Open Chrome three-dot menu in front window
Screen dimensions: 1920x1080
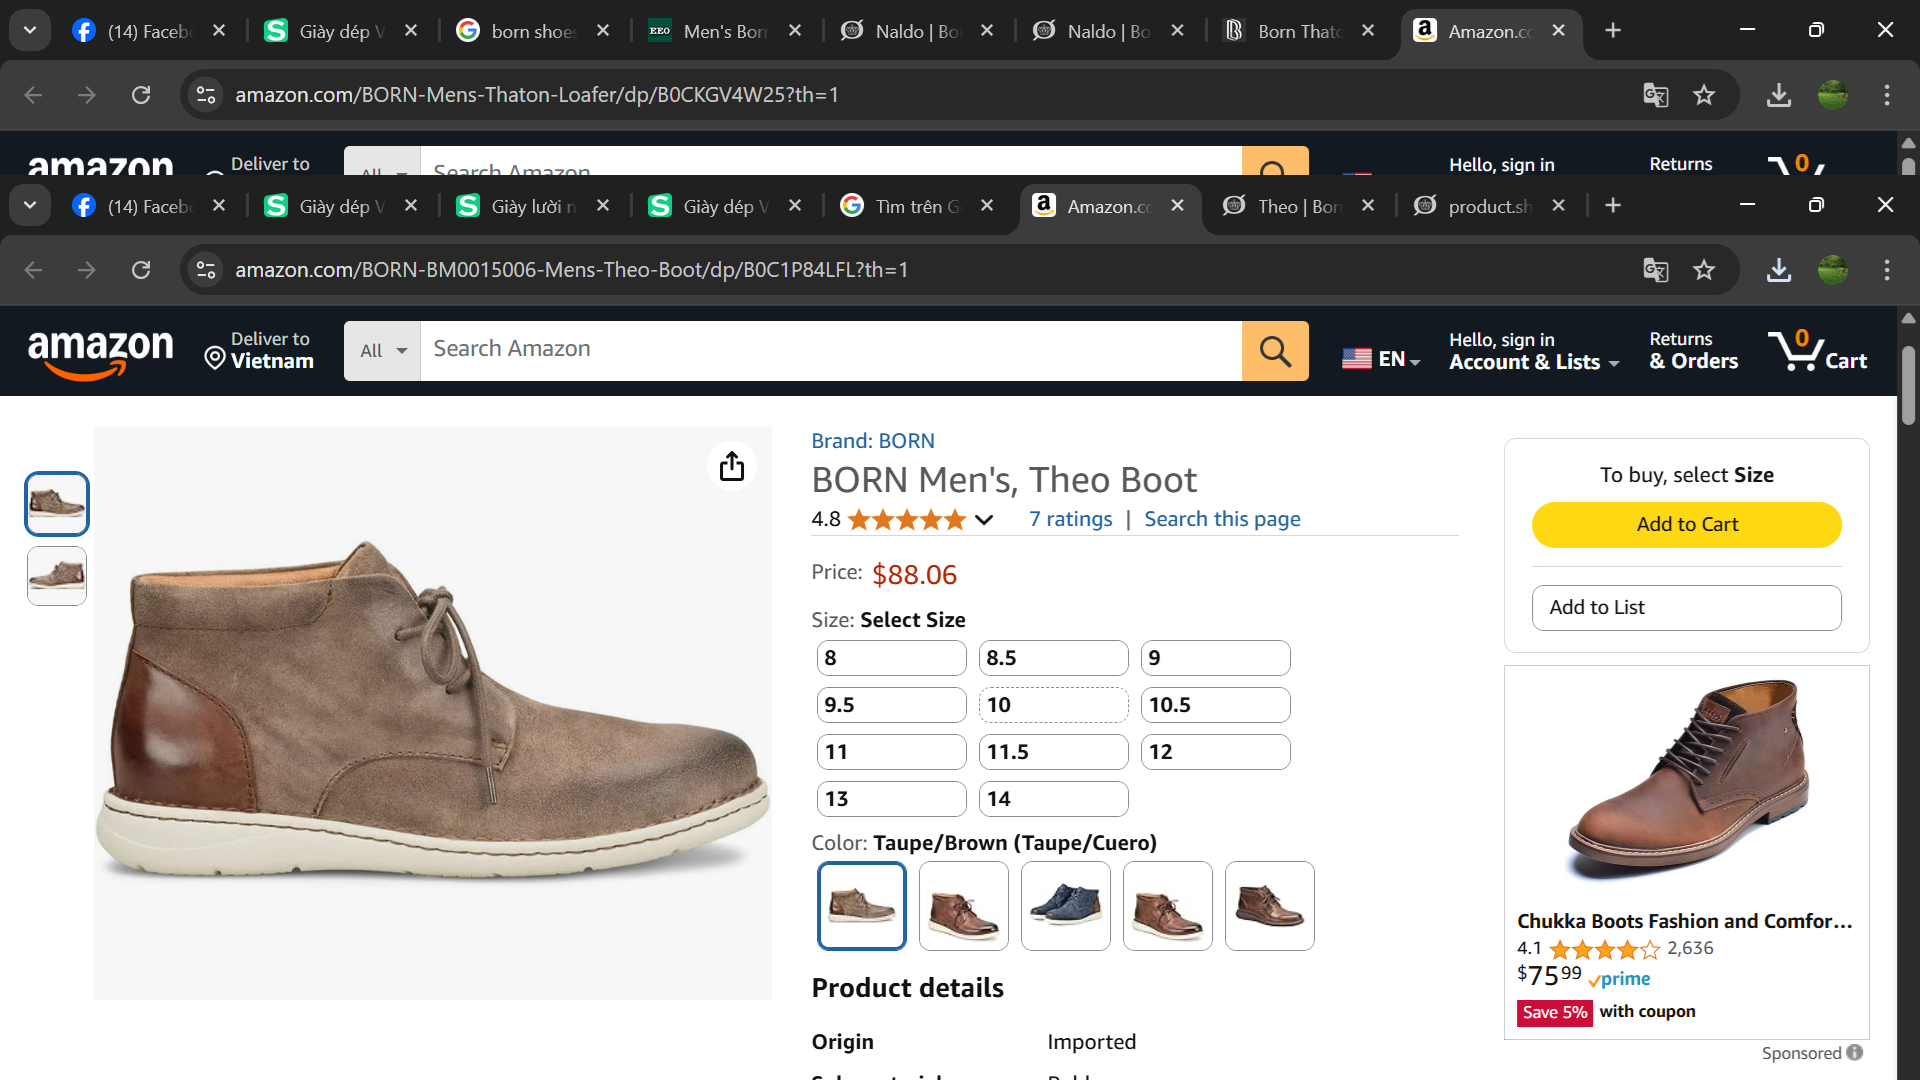pos(1887,270)
